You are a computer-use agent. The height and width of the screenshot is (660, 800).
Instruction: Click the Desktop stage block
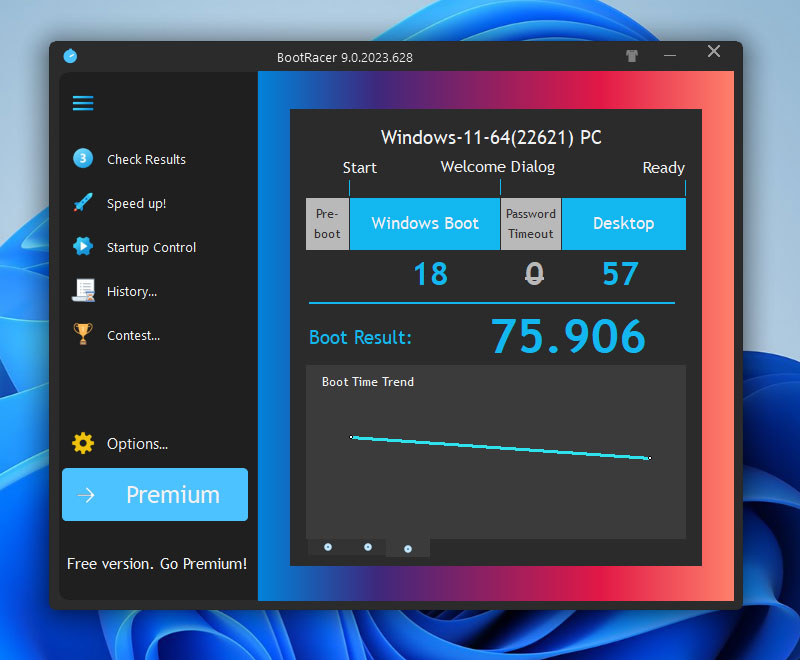tap(623, 223)
